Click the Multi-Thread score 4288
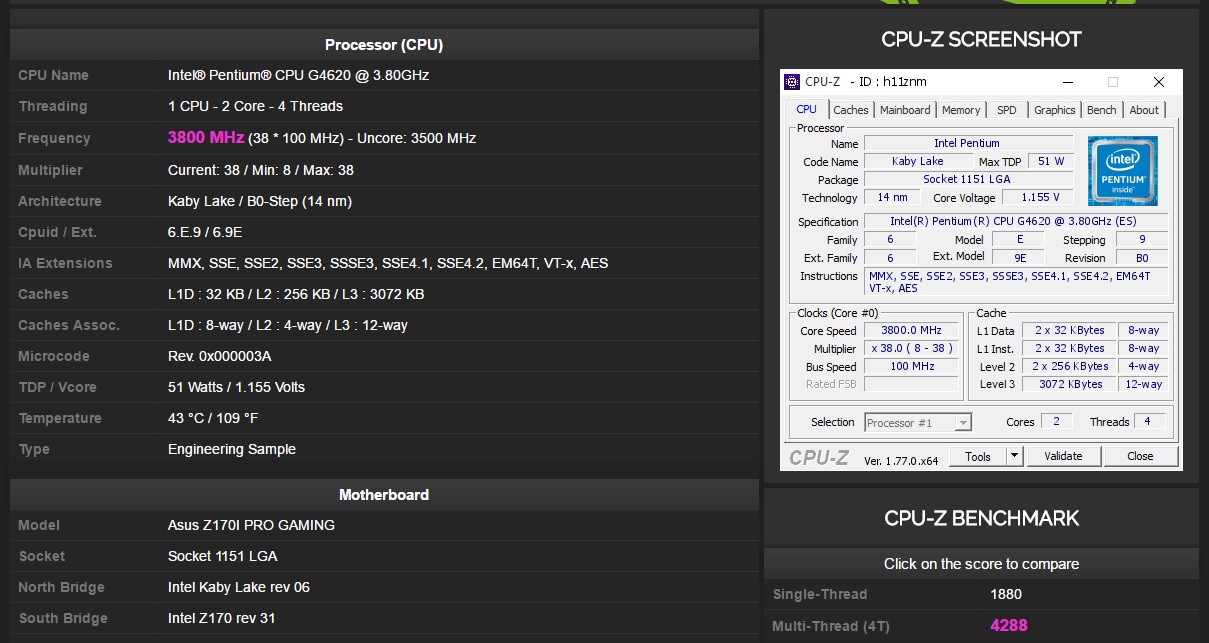Viewport: 1209px width, 643px height. (1009, 626)
